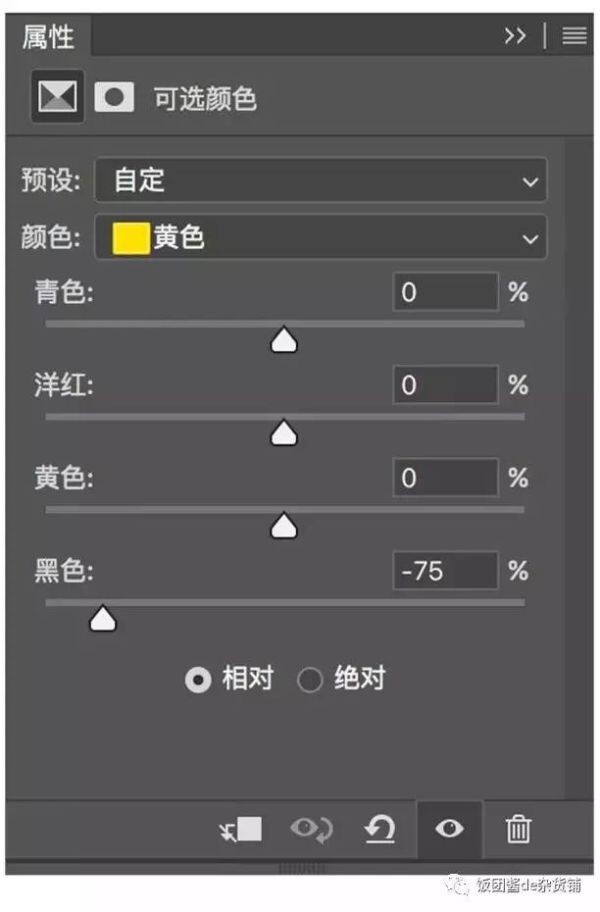View previous state icon
This screenshot has height=912, width=600.
point(312,829)
